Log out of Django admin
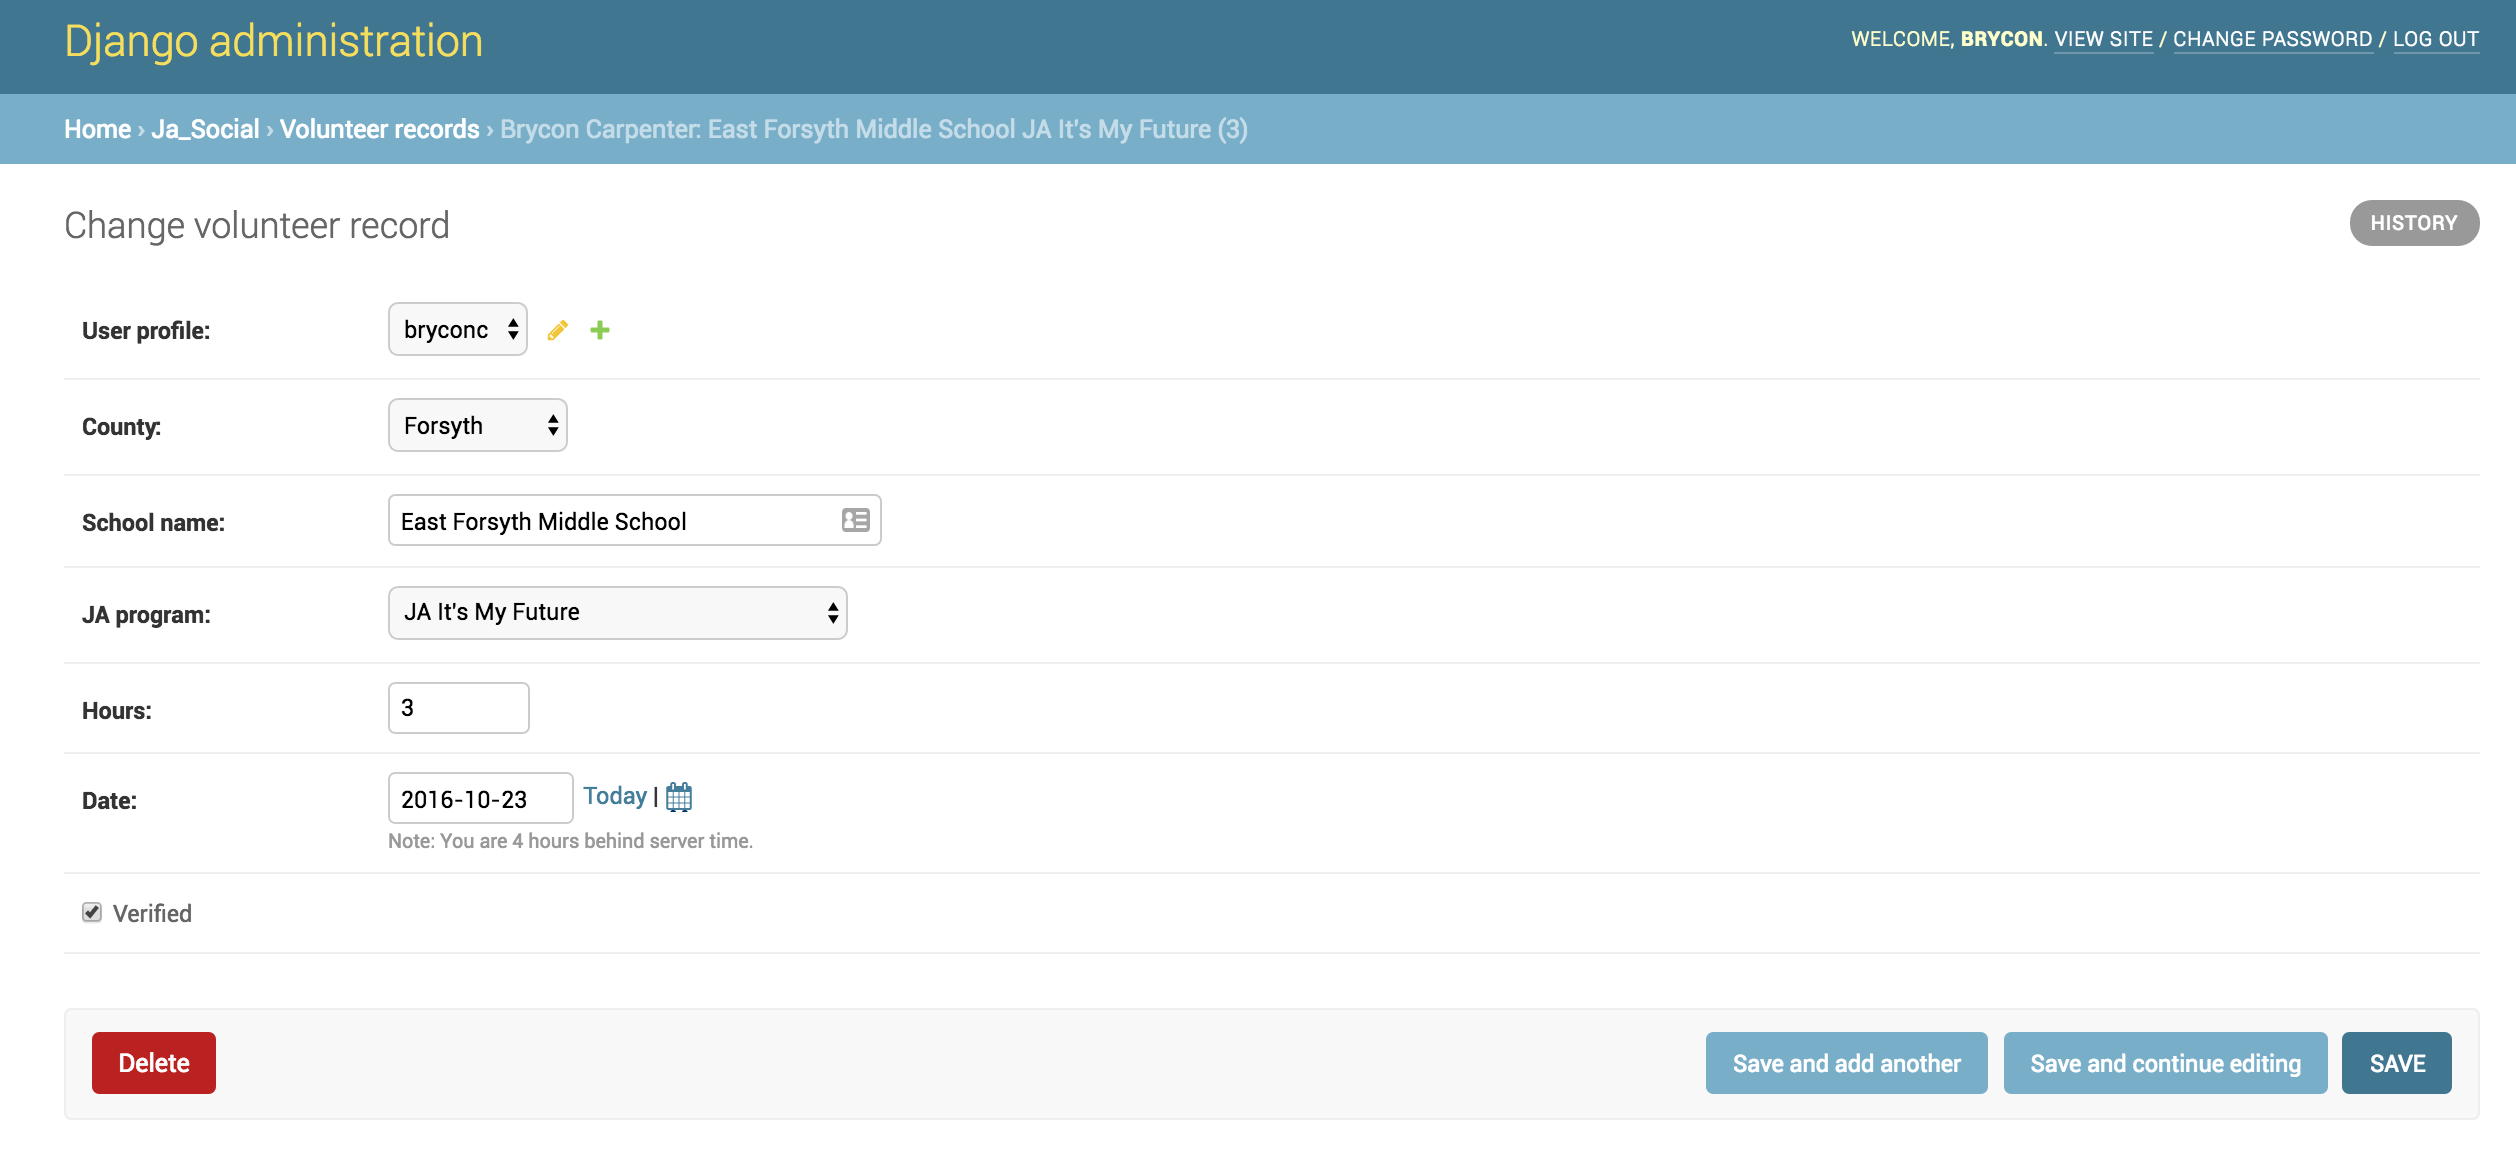This screenshot has height=1152, width=2516. tap(2435, 39)
